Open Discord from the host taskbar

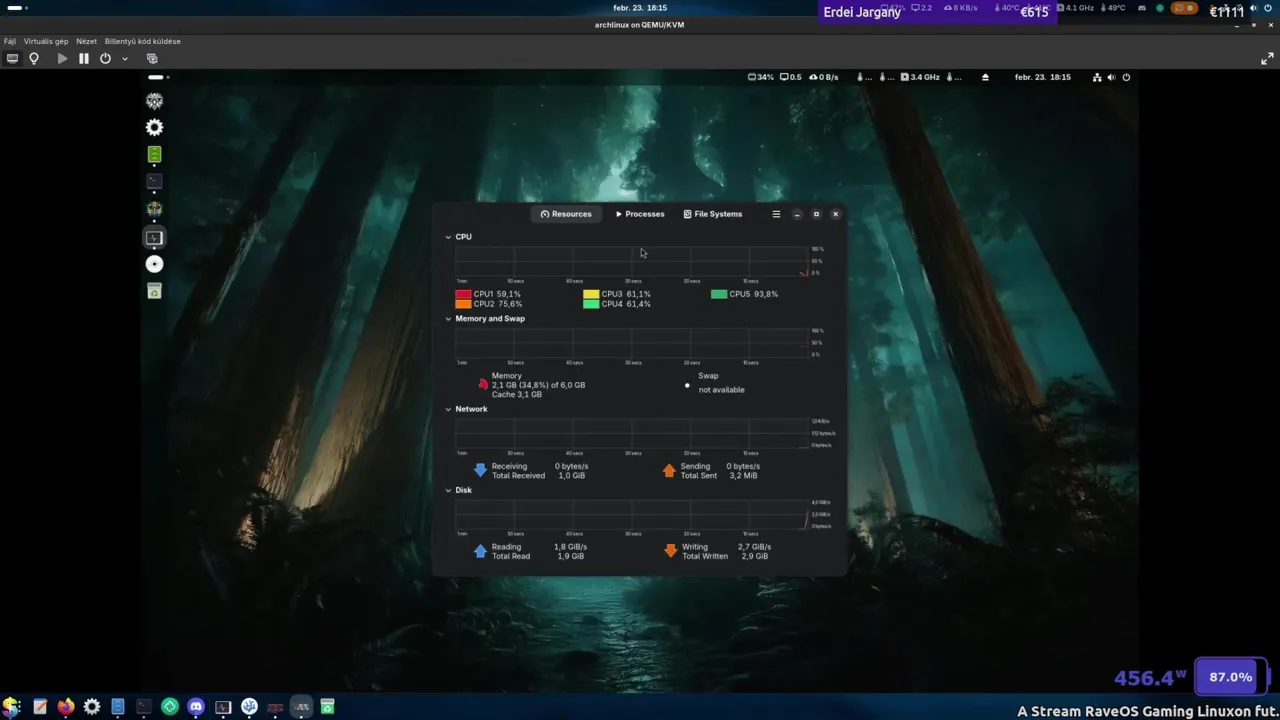point(196,707)
